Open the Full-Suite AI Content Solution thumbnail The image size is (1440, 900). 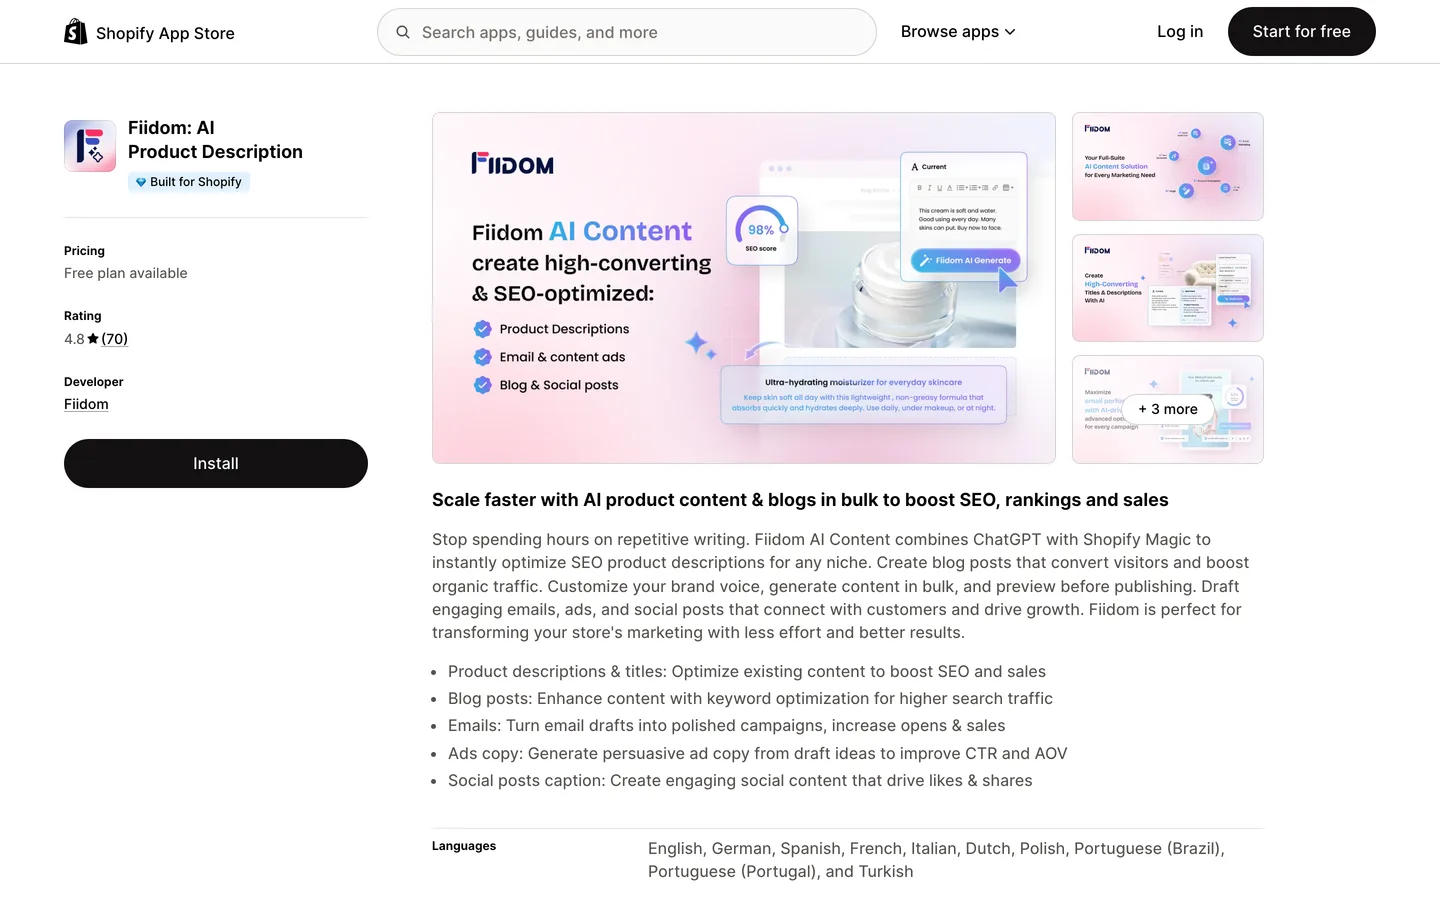pyautogui.click(x=1168, y=166)
